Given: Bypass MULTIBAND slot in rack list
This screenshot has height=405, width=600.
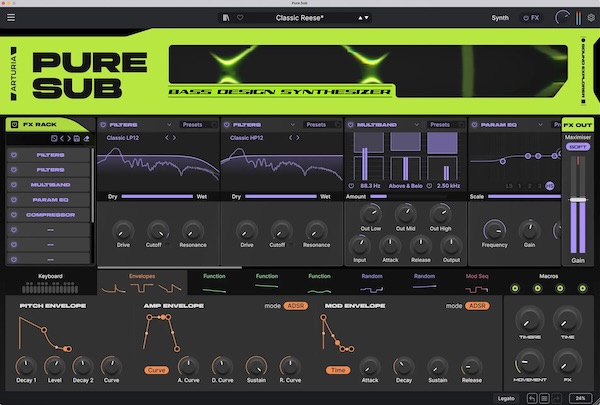Looking at the screenshot, I should click(14, 185).
